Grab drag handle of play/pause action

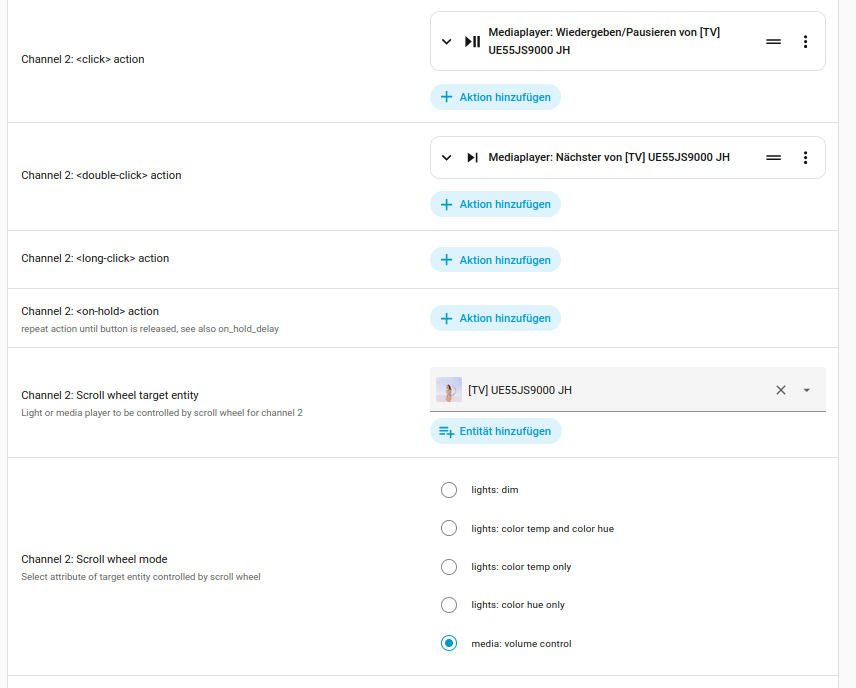click(x=773, y=42)
